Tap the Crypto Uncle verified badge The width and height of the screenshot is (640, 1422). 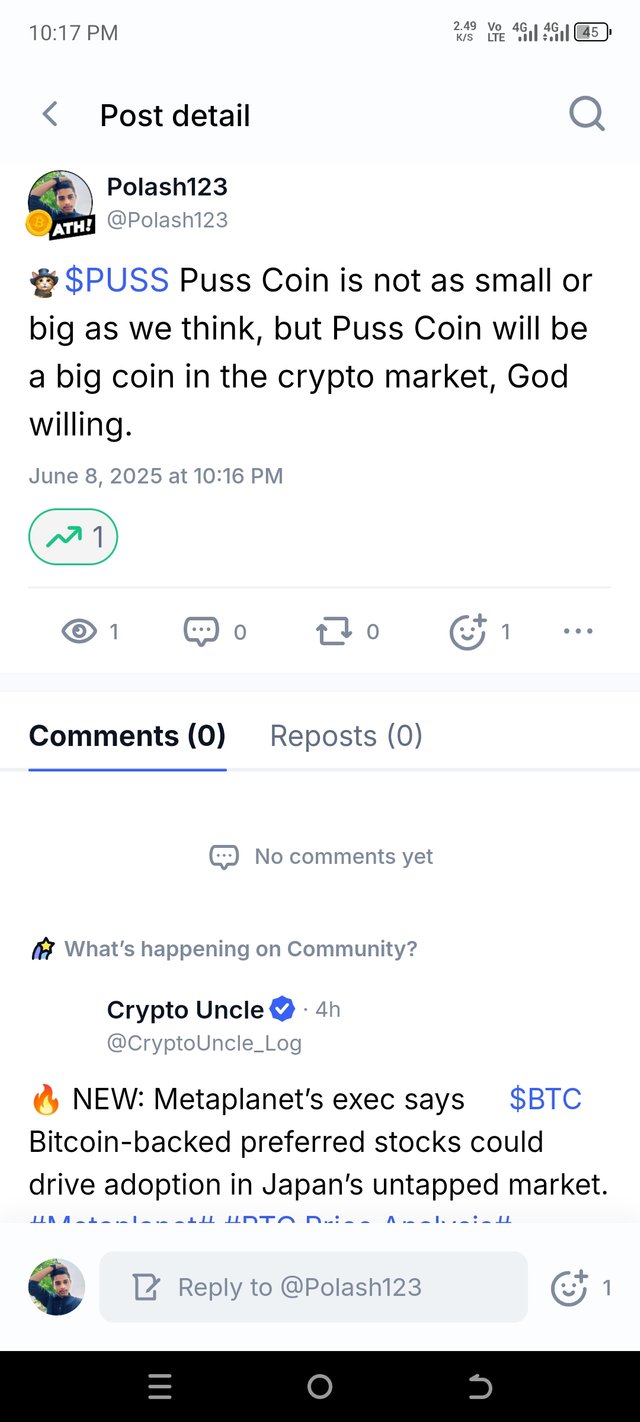283,1010
